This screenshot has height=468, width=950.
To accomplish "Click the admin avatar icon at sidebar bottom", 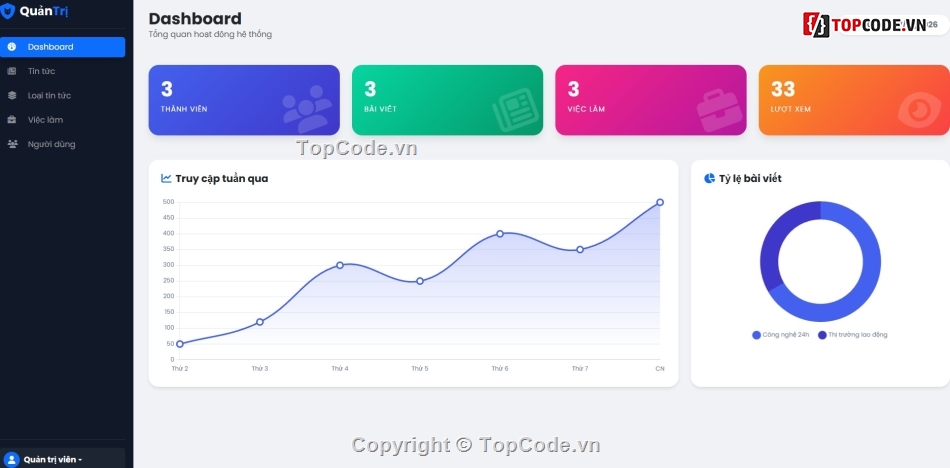I will [12, 459].
